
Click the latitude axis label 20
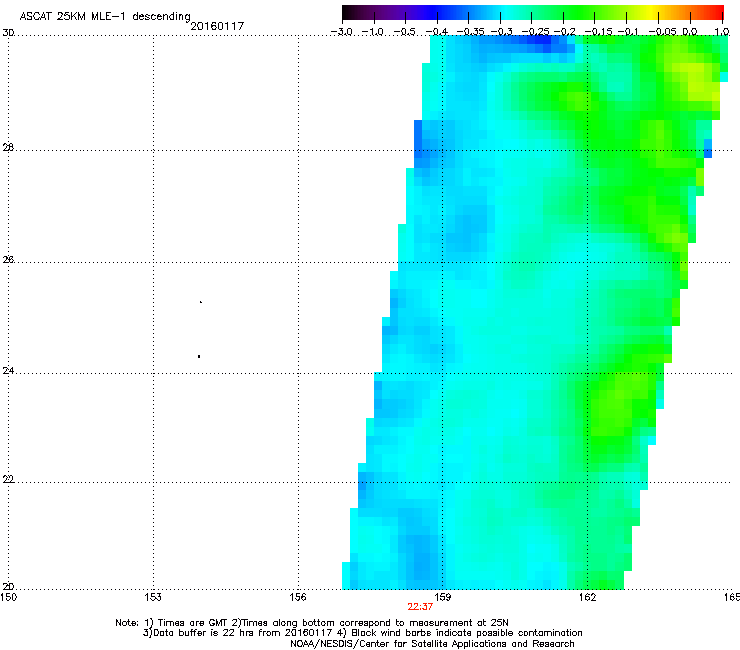[x=8, y=587]
